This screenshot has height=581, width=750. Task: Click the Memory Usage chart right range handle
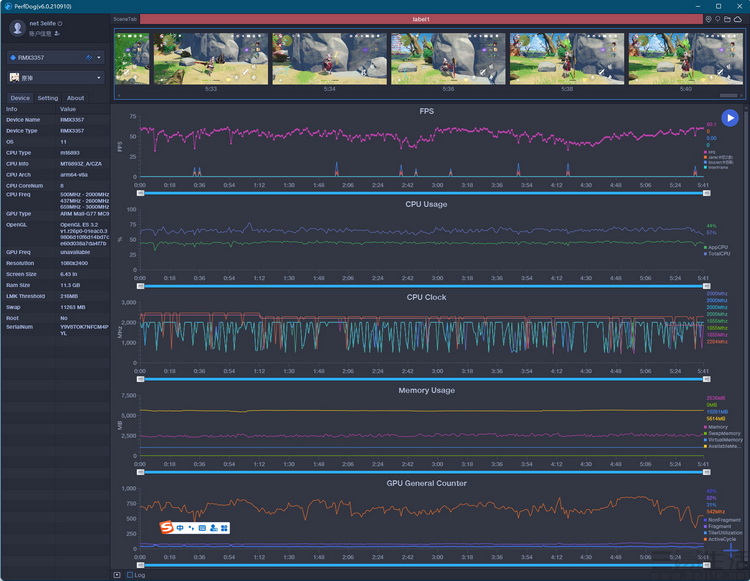[x=706, y=472]
